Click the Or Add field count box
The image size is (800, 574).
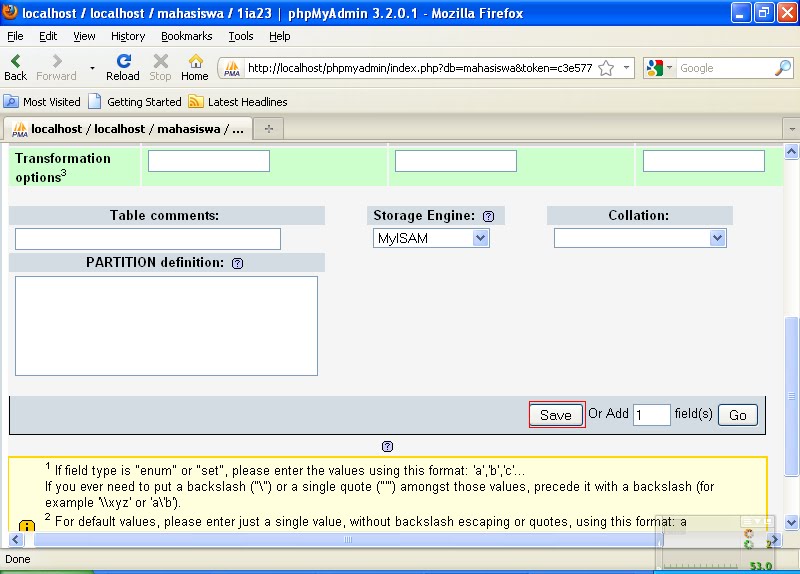652,415
